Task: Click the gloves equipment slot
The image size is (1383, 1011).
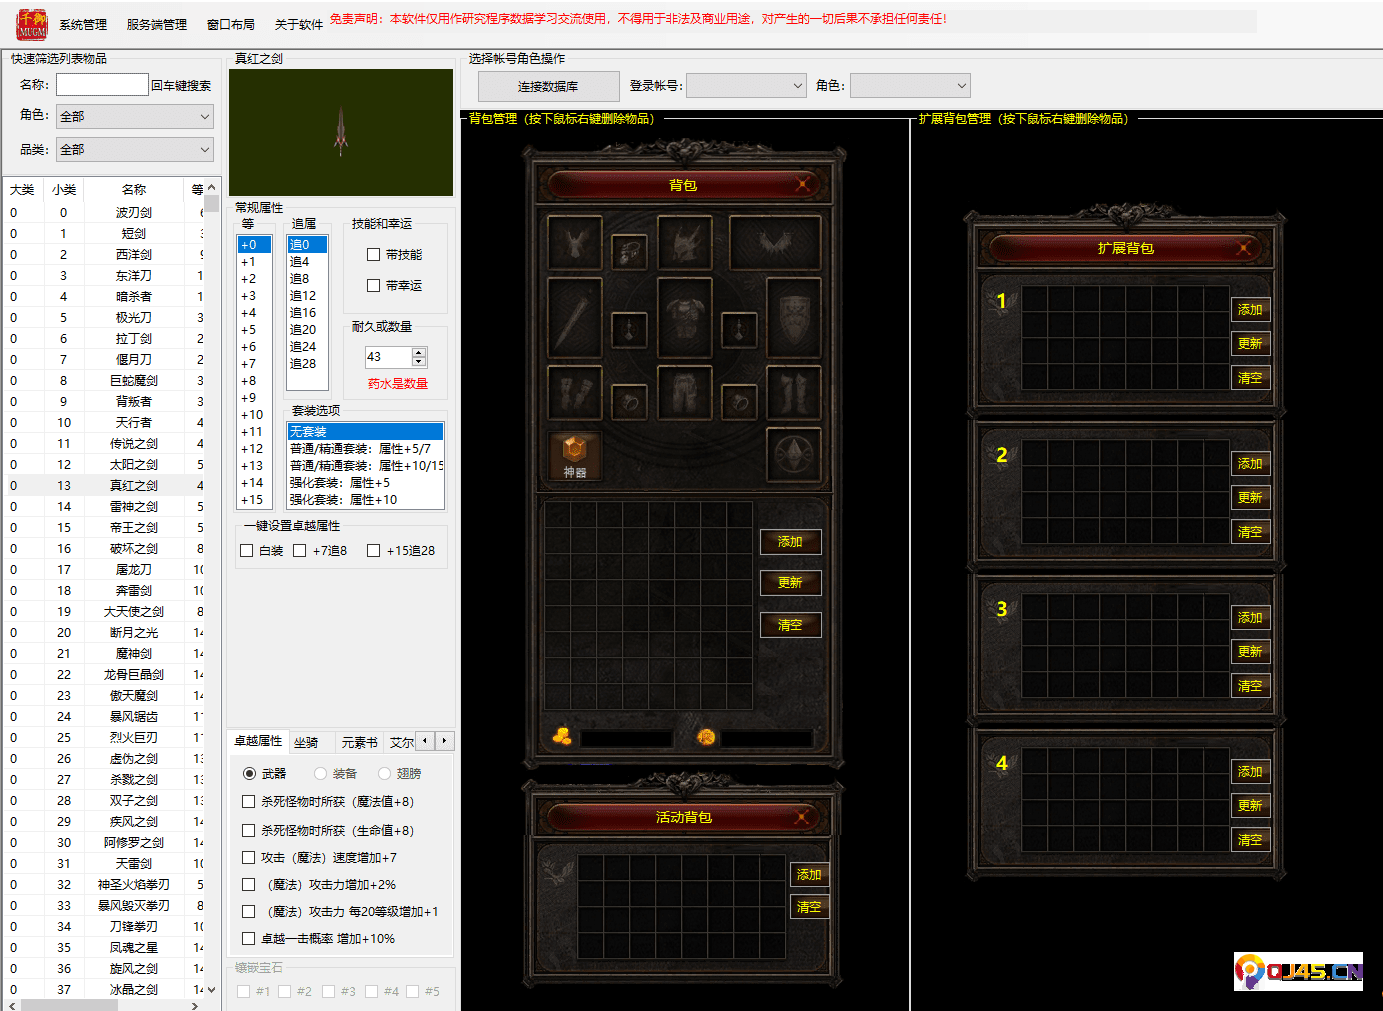Action: pyautogui.click(x=575, y=392)
